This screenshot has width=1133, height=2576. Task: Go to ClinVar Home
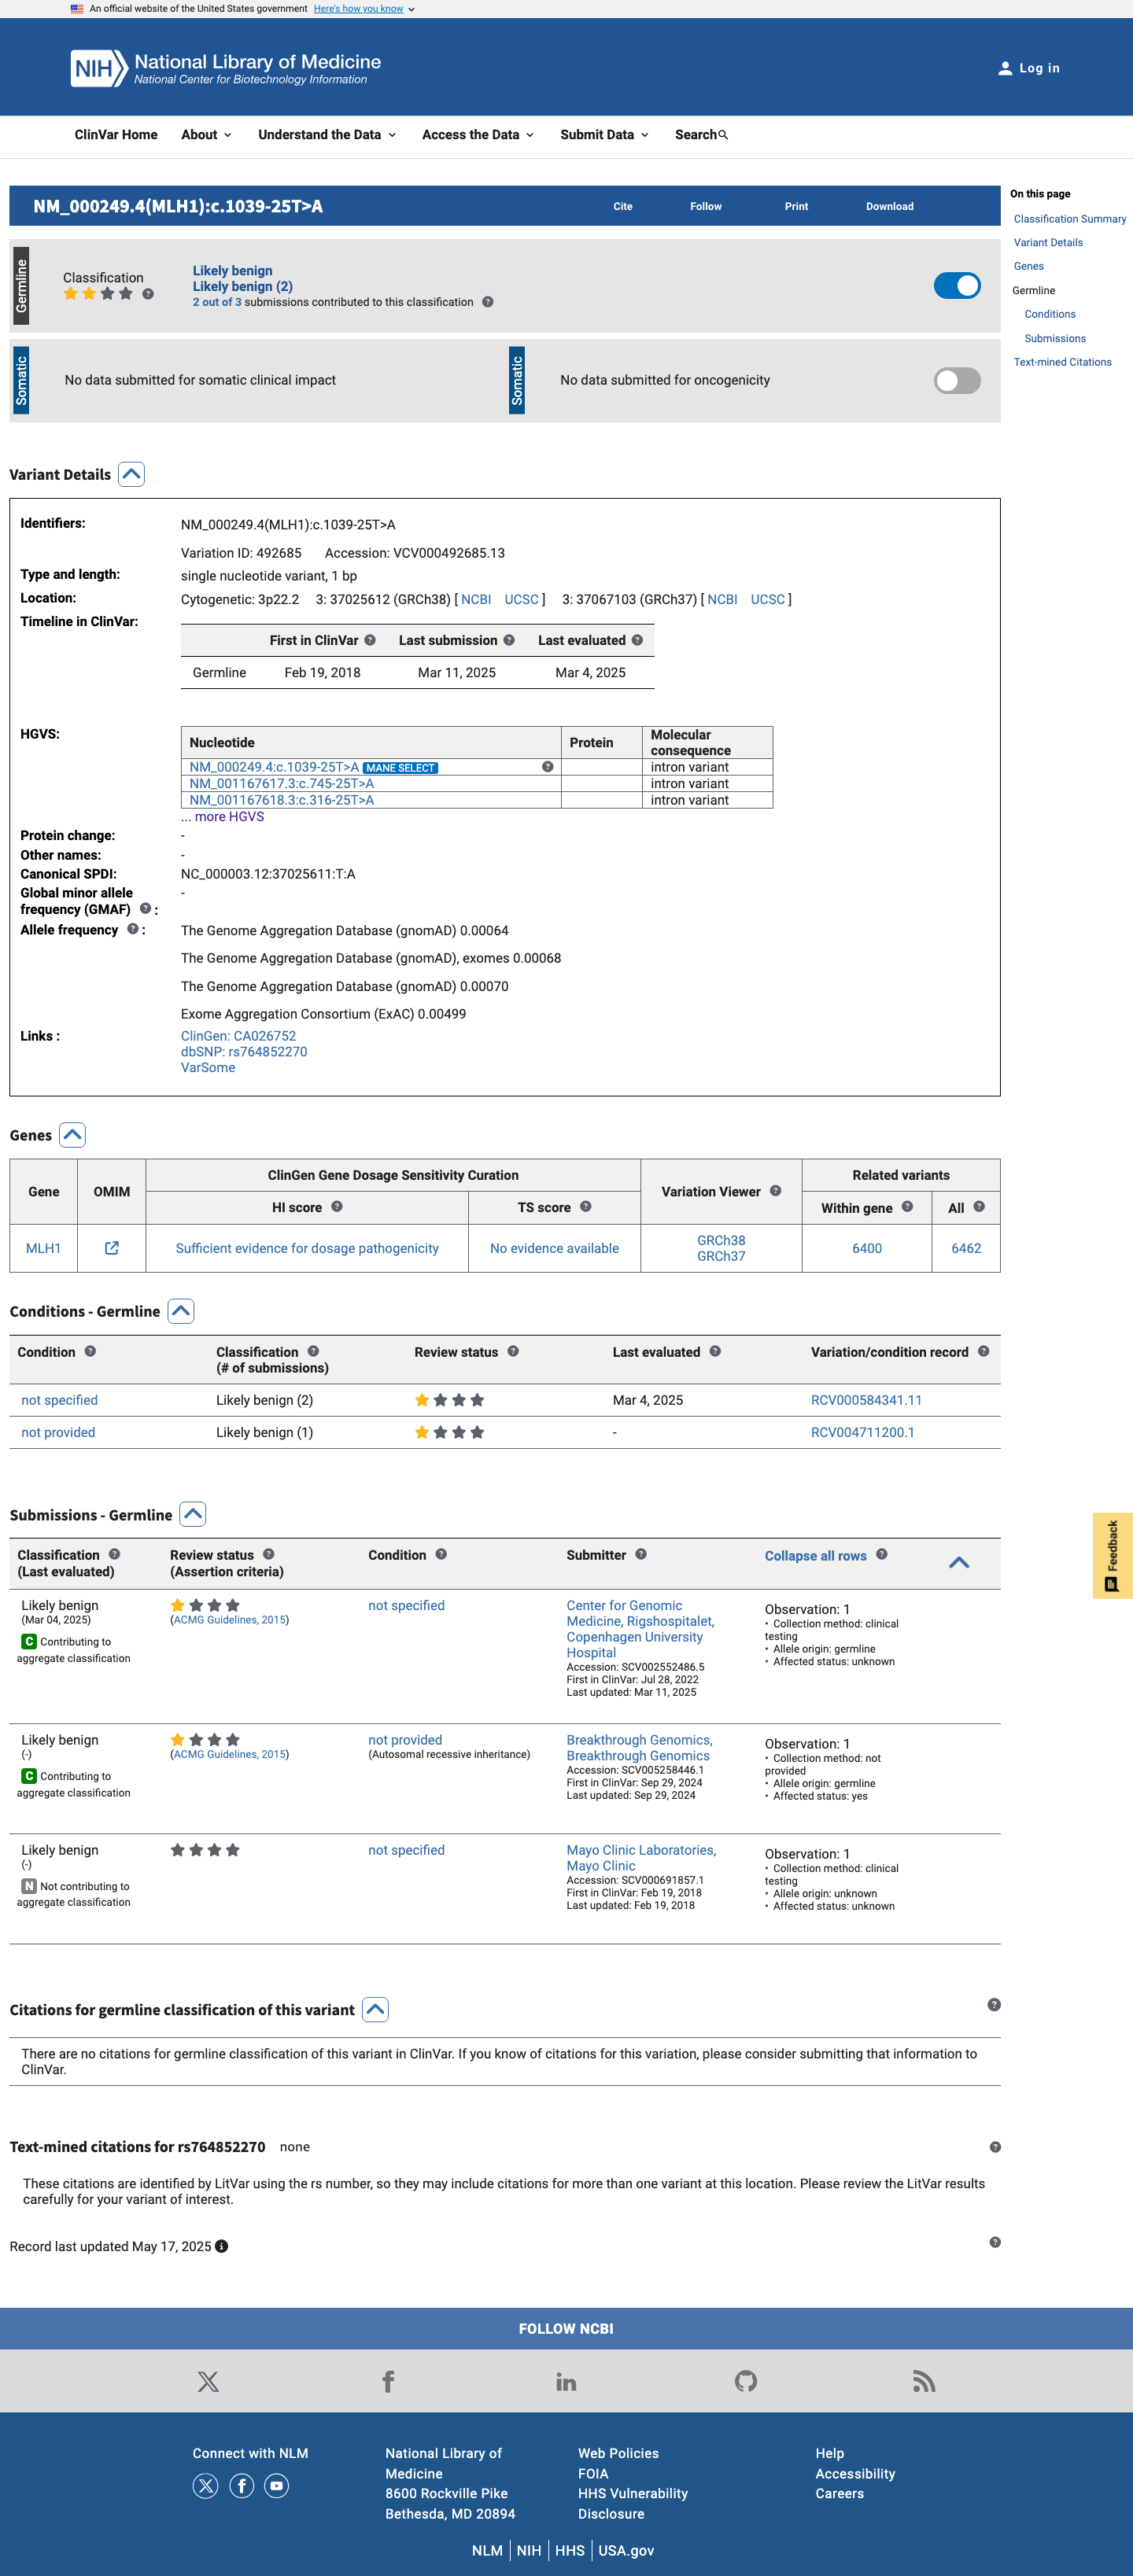tap(116, 135)
